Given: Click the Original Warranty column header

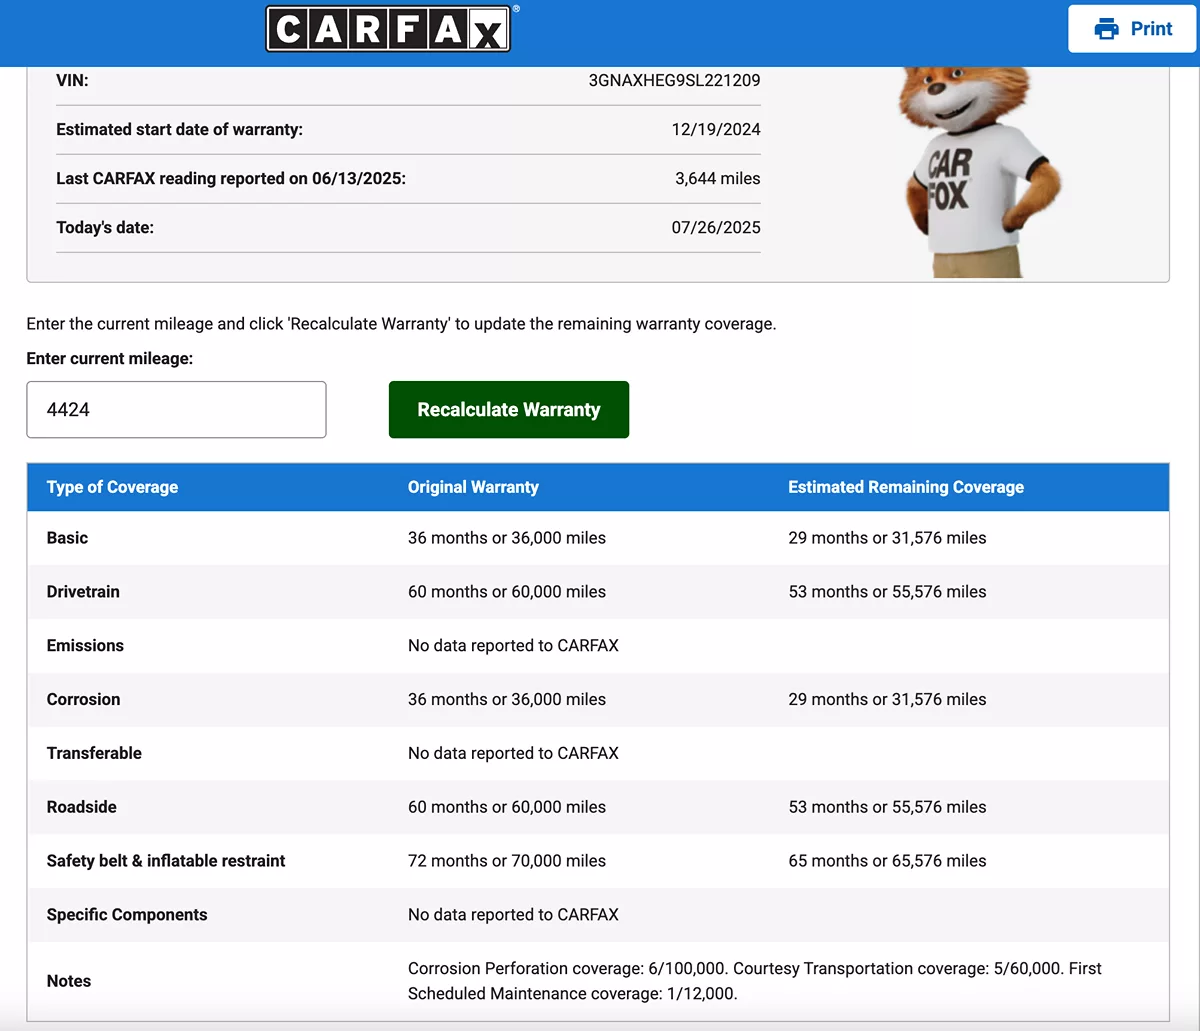Looking at the screenshot, I should coord(473,487).
